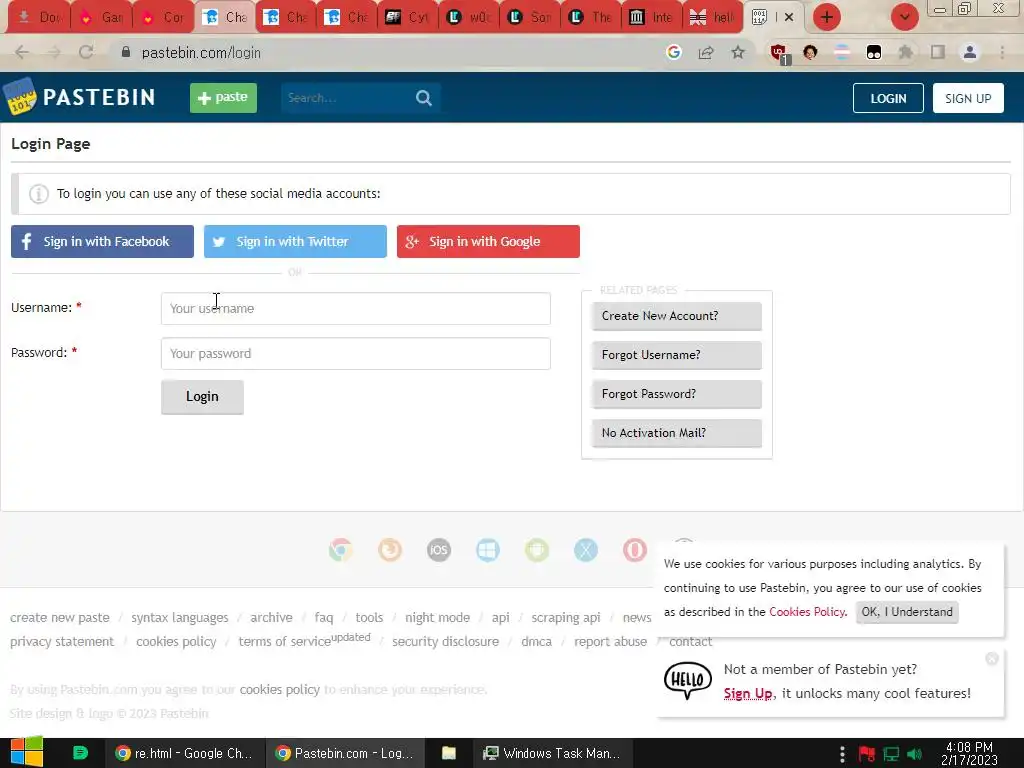
Task: Open Windows Task Manager from taskbar
Action: pyautogui.click(x=552, y=754)
